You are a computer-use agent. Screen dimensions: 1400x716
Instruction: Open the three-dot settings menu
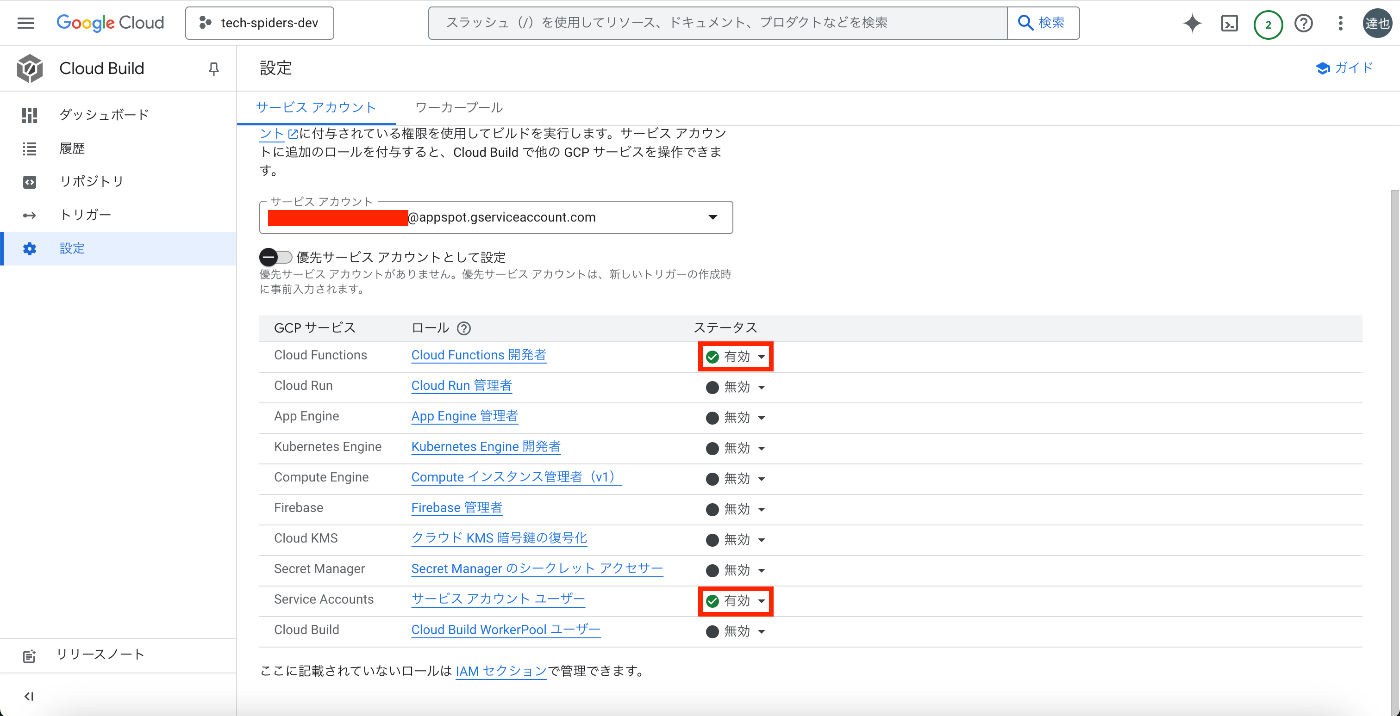1341,23
